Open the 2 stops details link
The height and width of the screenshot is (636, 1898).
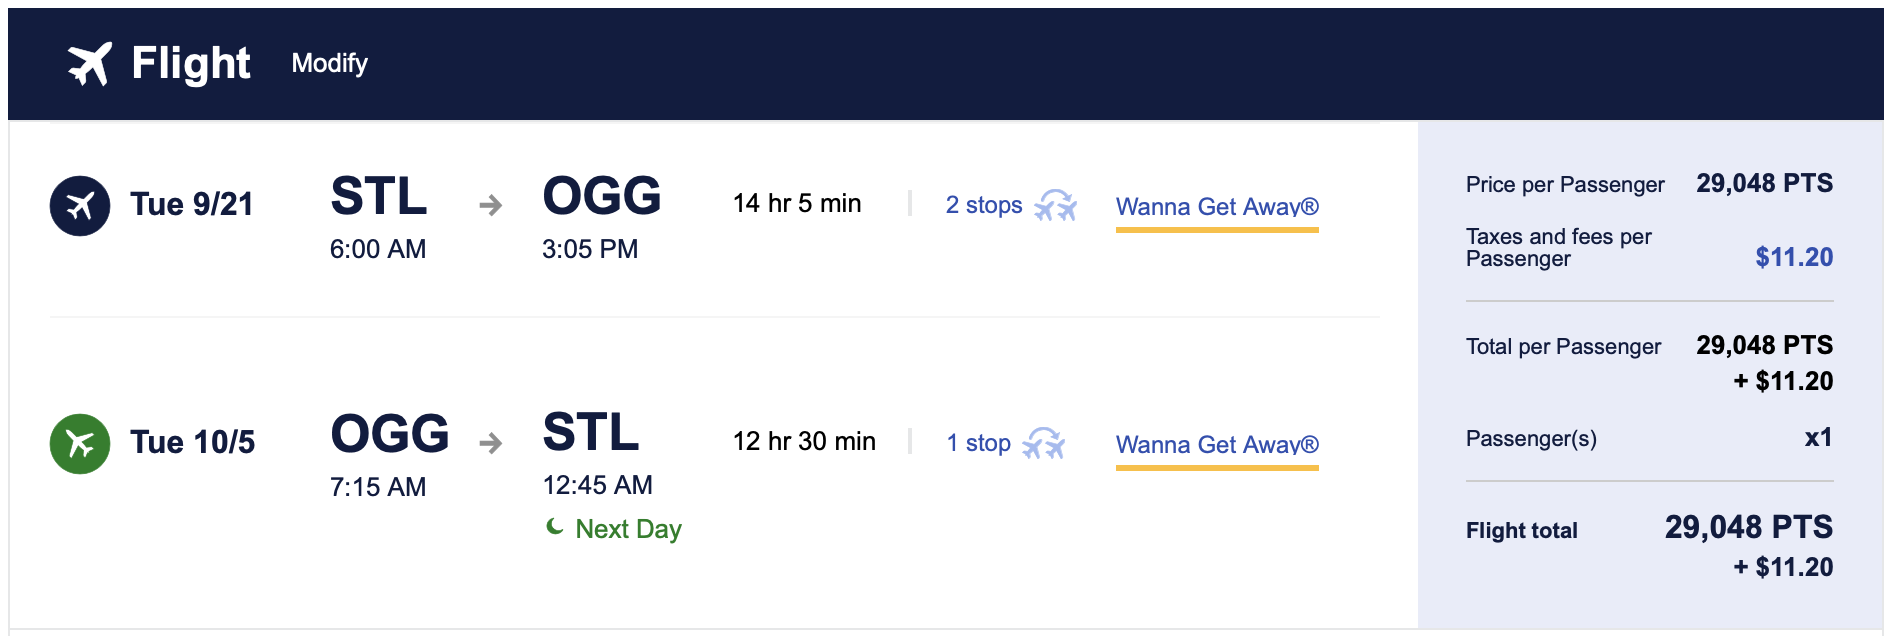[x=984, y=205]
